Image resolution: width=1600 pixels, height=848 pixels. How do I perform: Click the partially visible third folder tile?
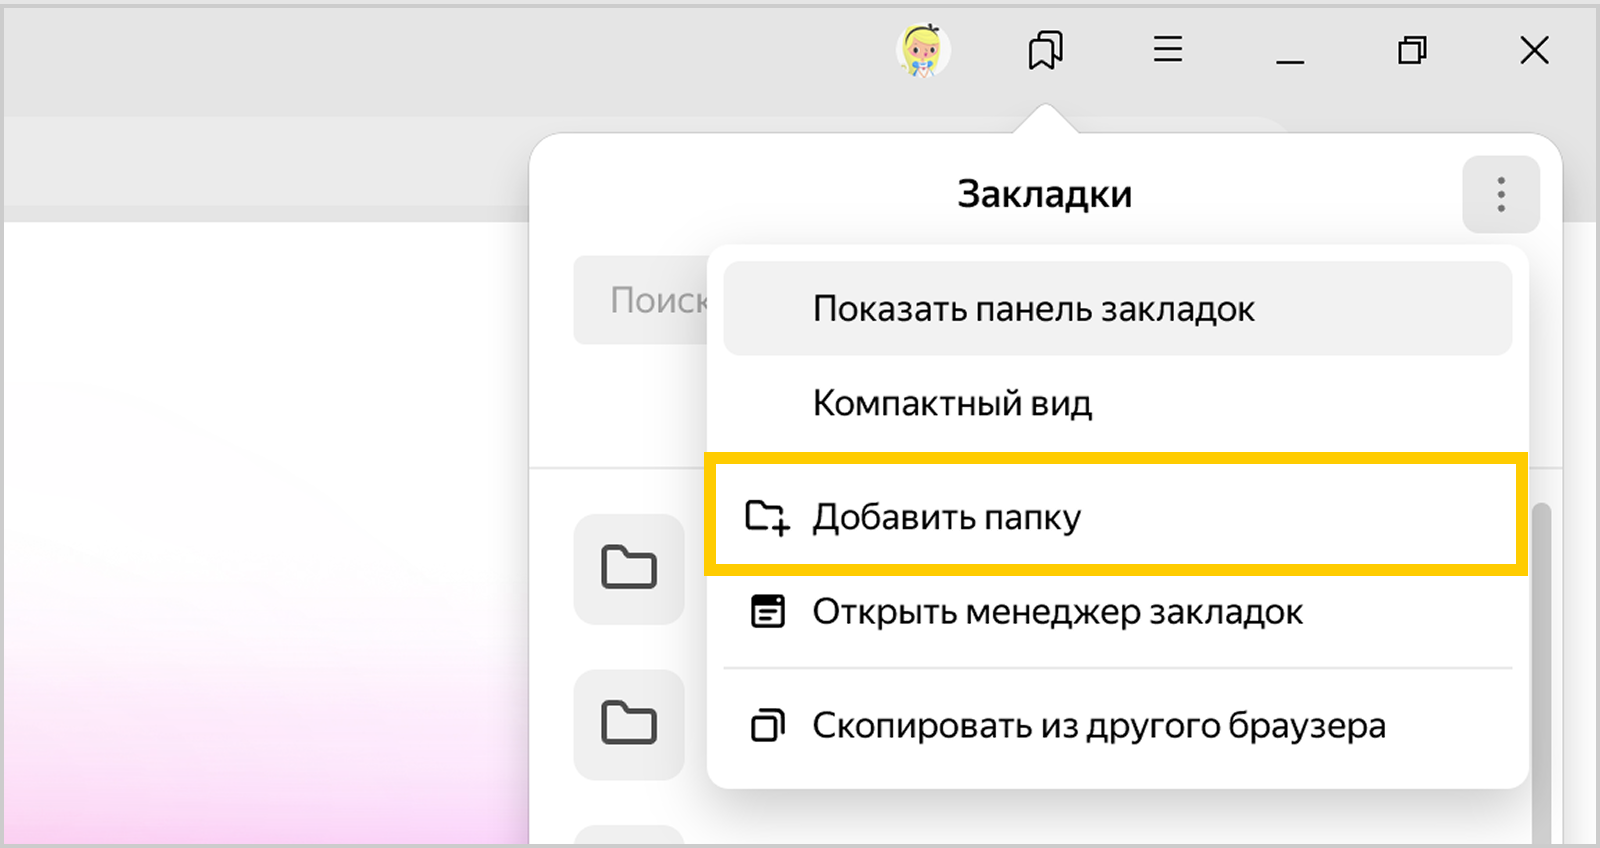[x=629, y=836]
